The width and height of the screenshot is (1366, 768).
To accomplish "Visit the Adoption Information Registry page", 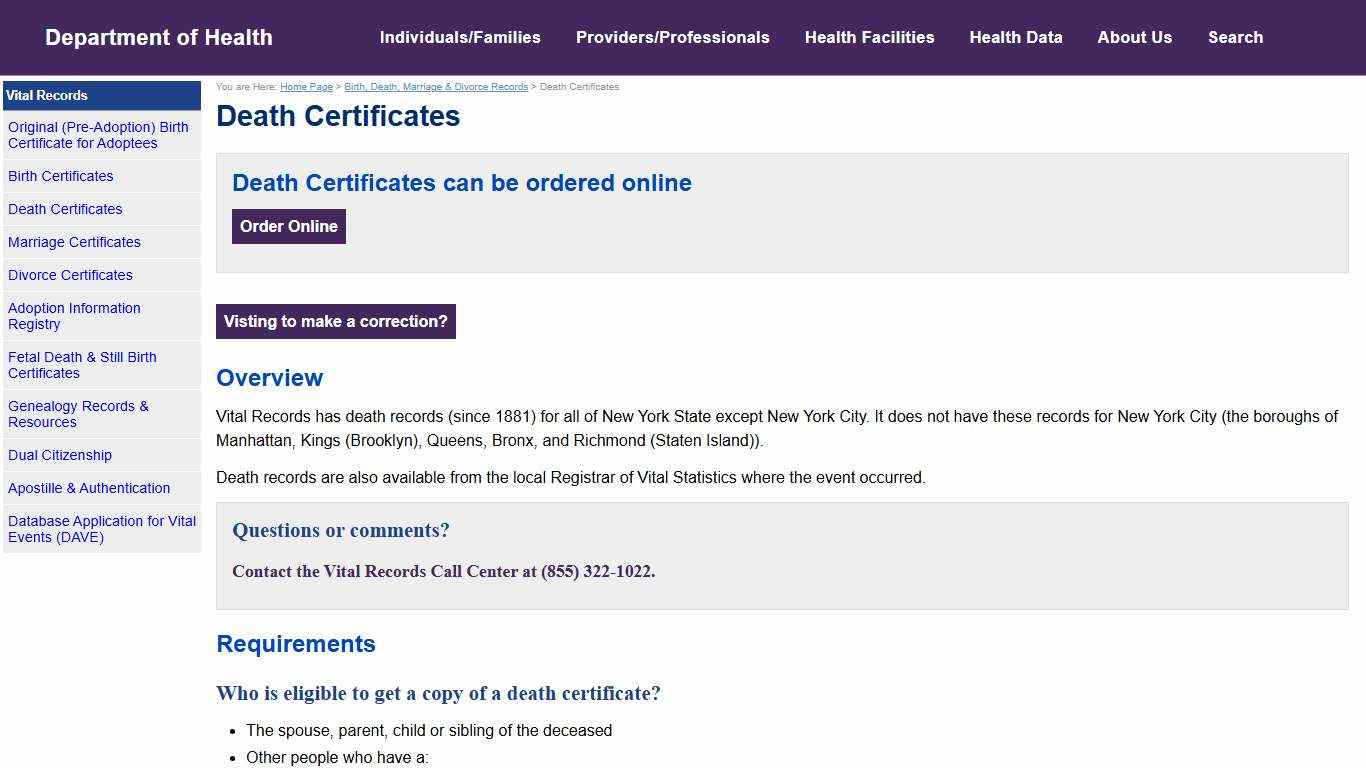I will point(74,316).
